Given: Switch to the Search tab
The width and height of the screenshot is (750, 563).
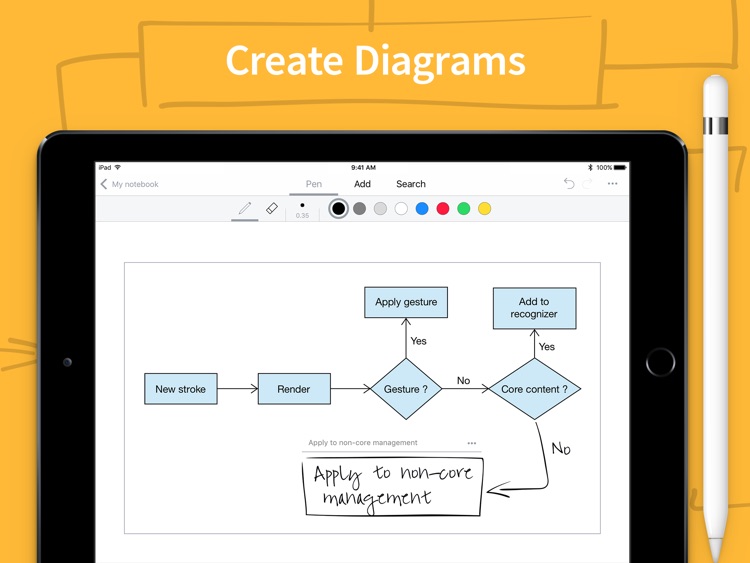Looking at the screenshot, I should point(411,184).
